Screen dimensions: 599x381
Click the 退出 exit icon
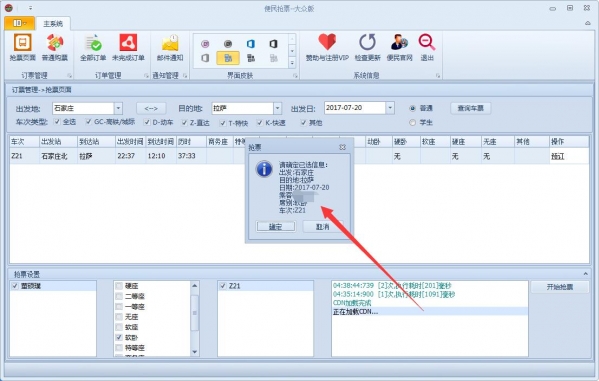(427, 42)
